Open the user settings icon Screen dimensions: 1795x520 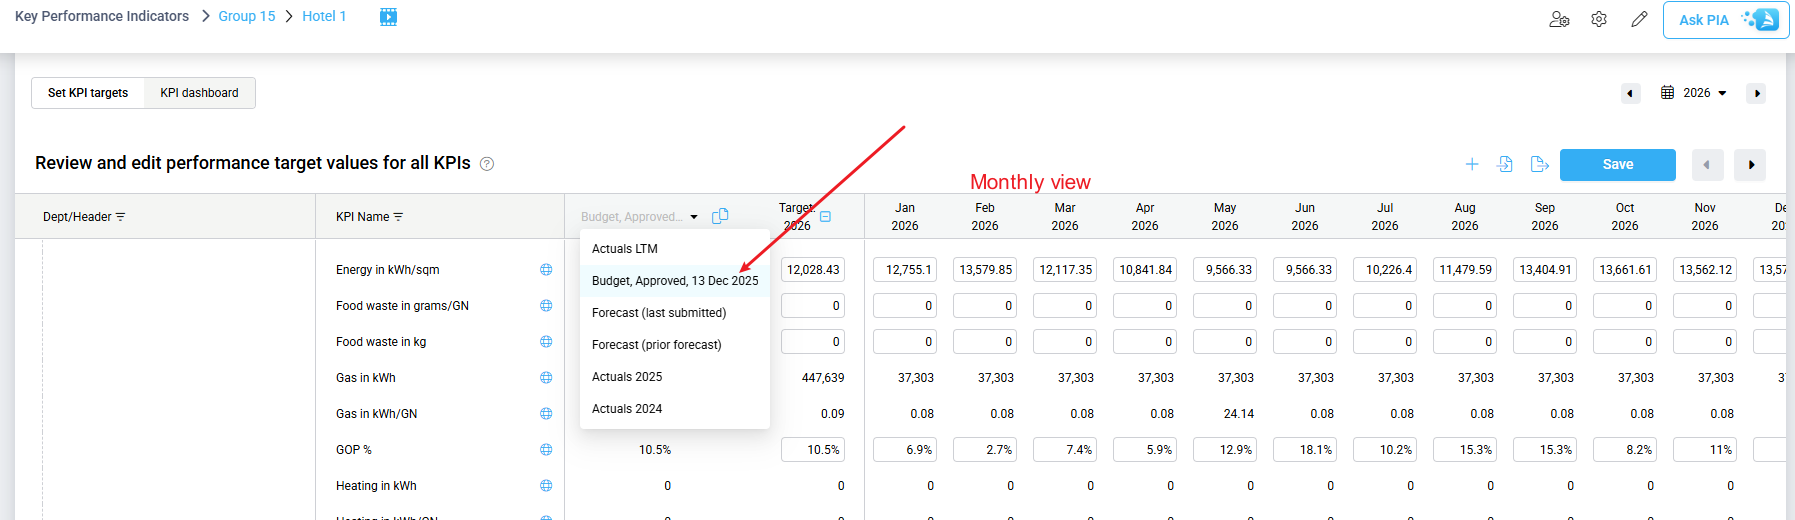1559,19
